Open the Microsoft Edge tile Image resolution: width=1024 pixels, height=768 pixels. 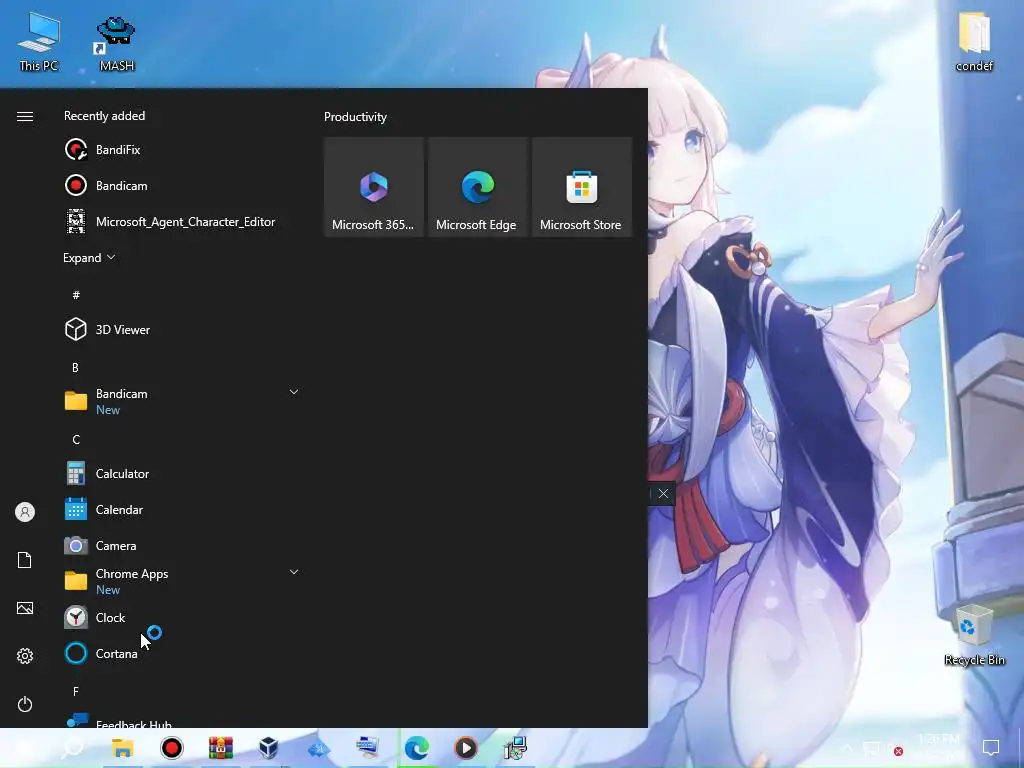point(477,187)
